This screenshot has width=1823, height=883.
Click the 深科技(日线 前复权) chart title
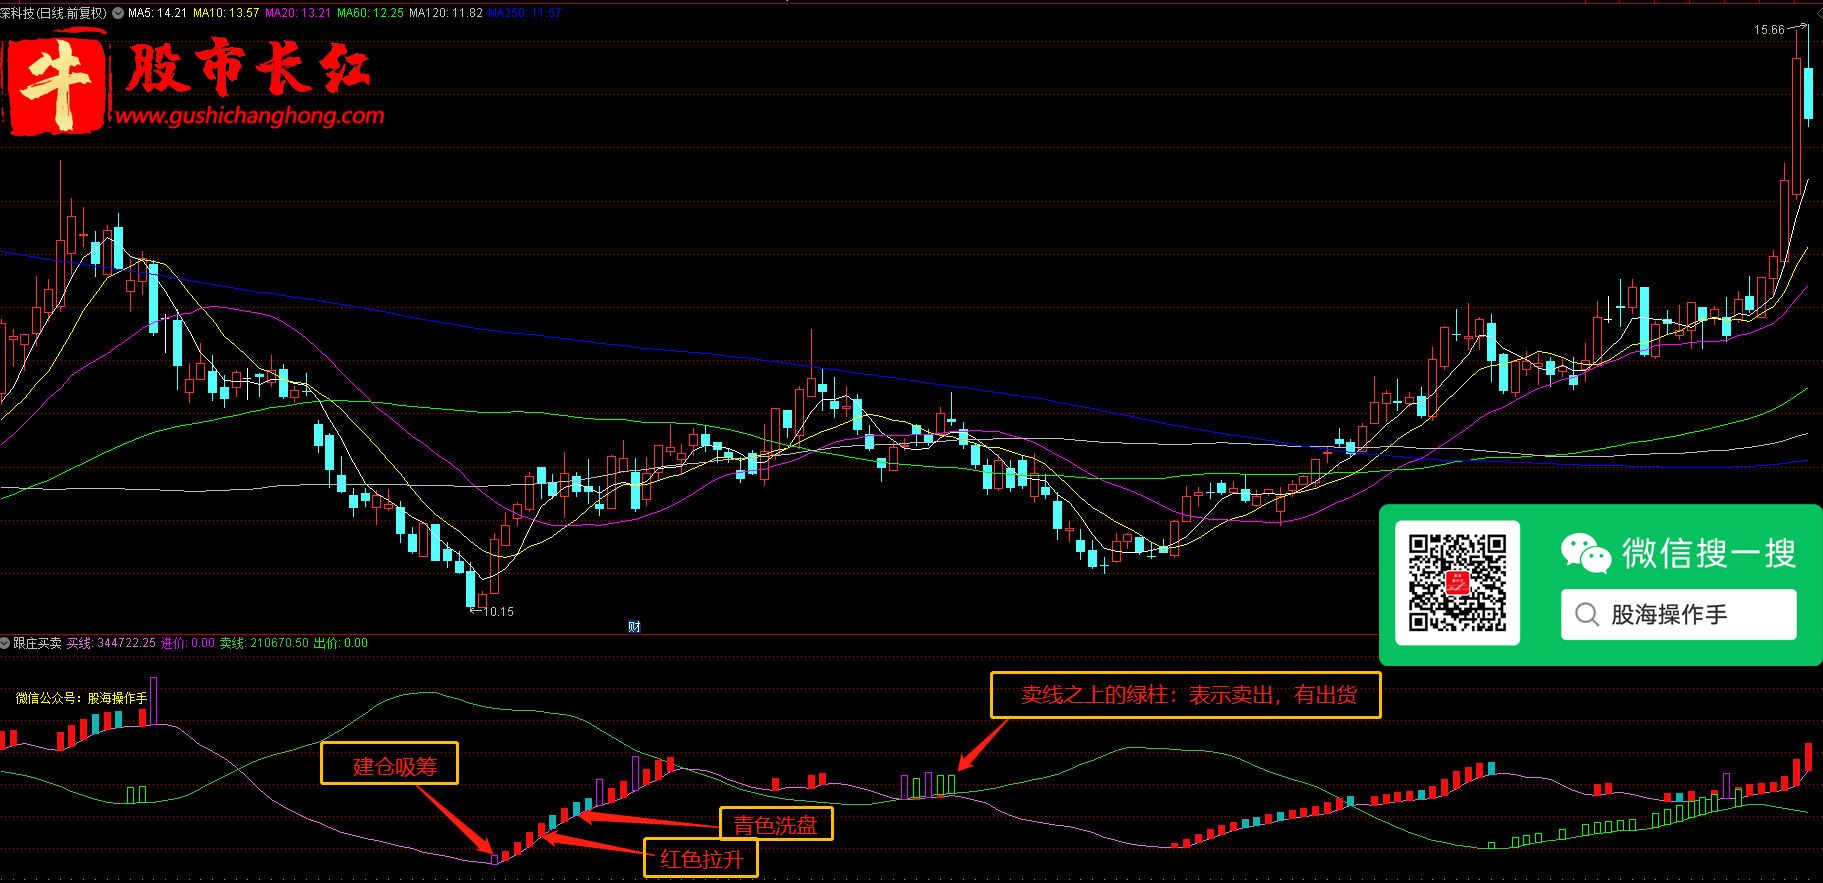pos(54,13)
